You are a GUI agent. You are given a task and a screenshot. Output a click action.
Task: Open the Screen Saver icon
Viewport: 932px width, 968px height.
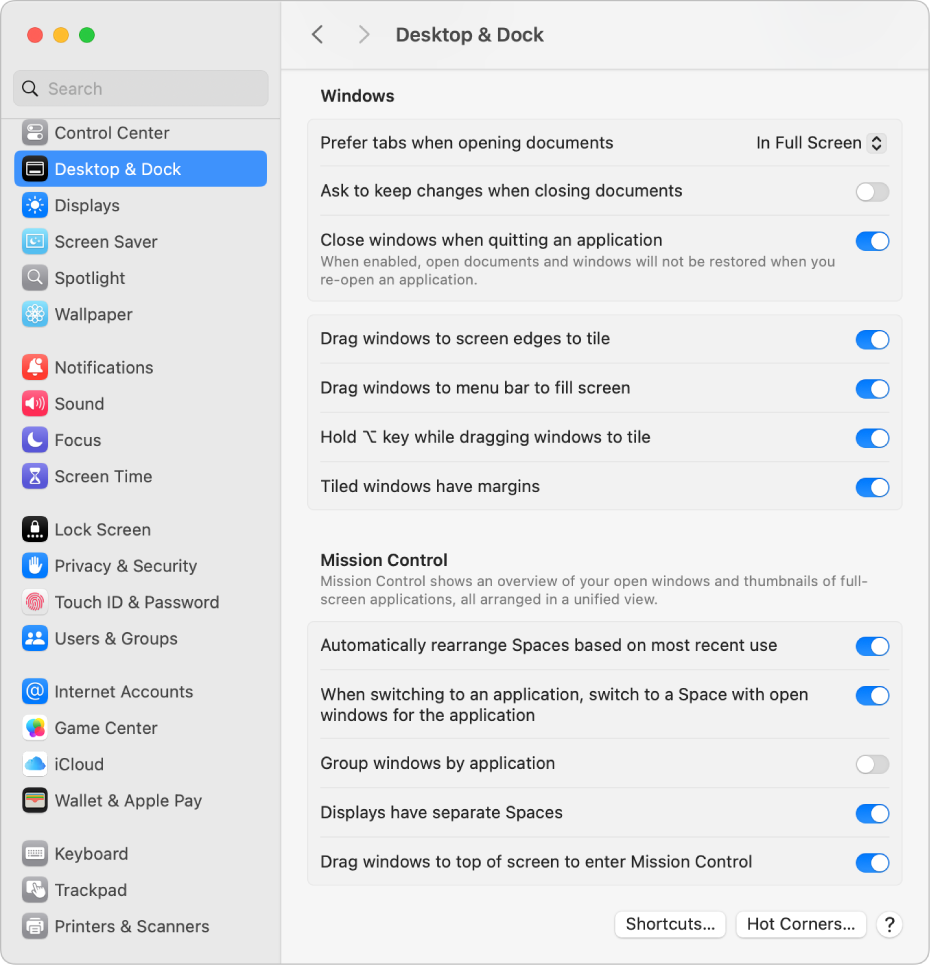pyautogui.click(x=35, y=242)
